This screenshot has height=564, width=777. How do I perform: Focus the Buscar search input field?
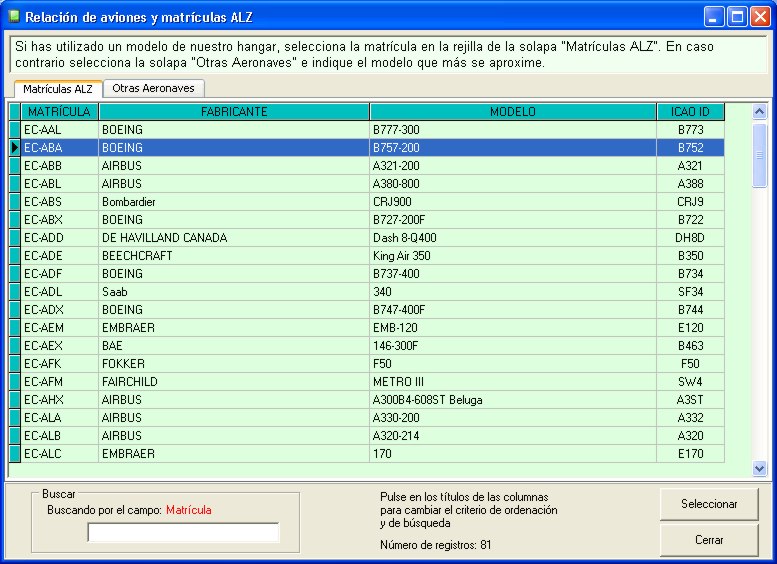tap(183, 532)
